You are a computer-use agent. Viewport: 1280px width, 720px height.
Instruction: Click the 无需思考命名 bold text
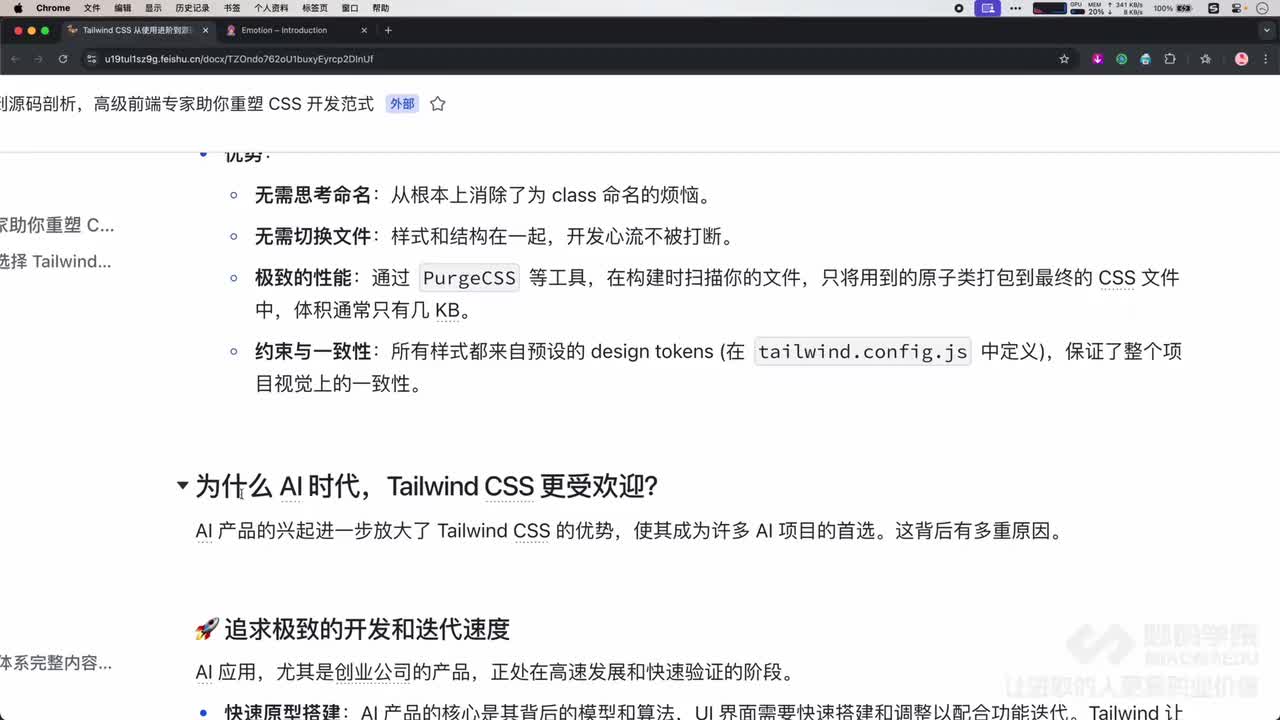click(313, 195)
